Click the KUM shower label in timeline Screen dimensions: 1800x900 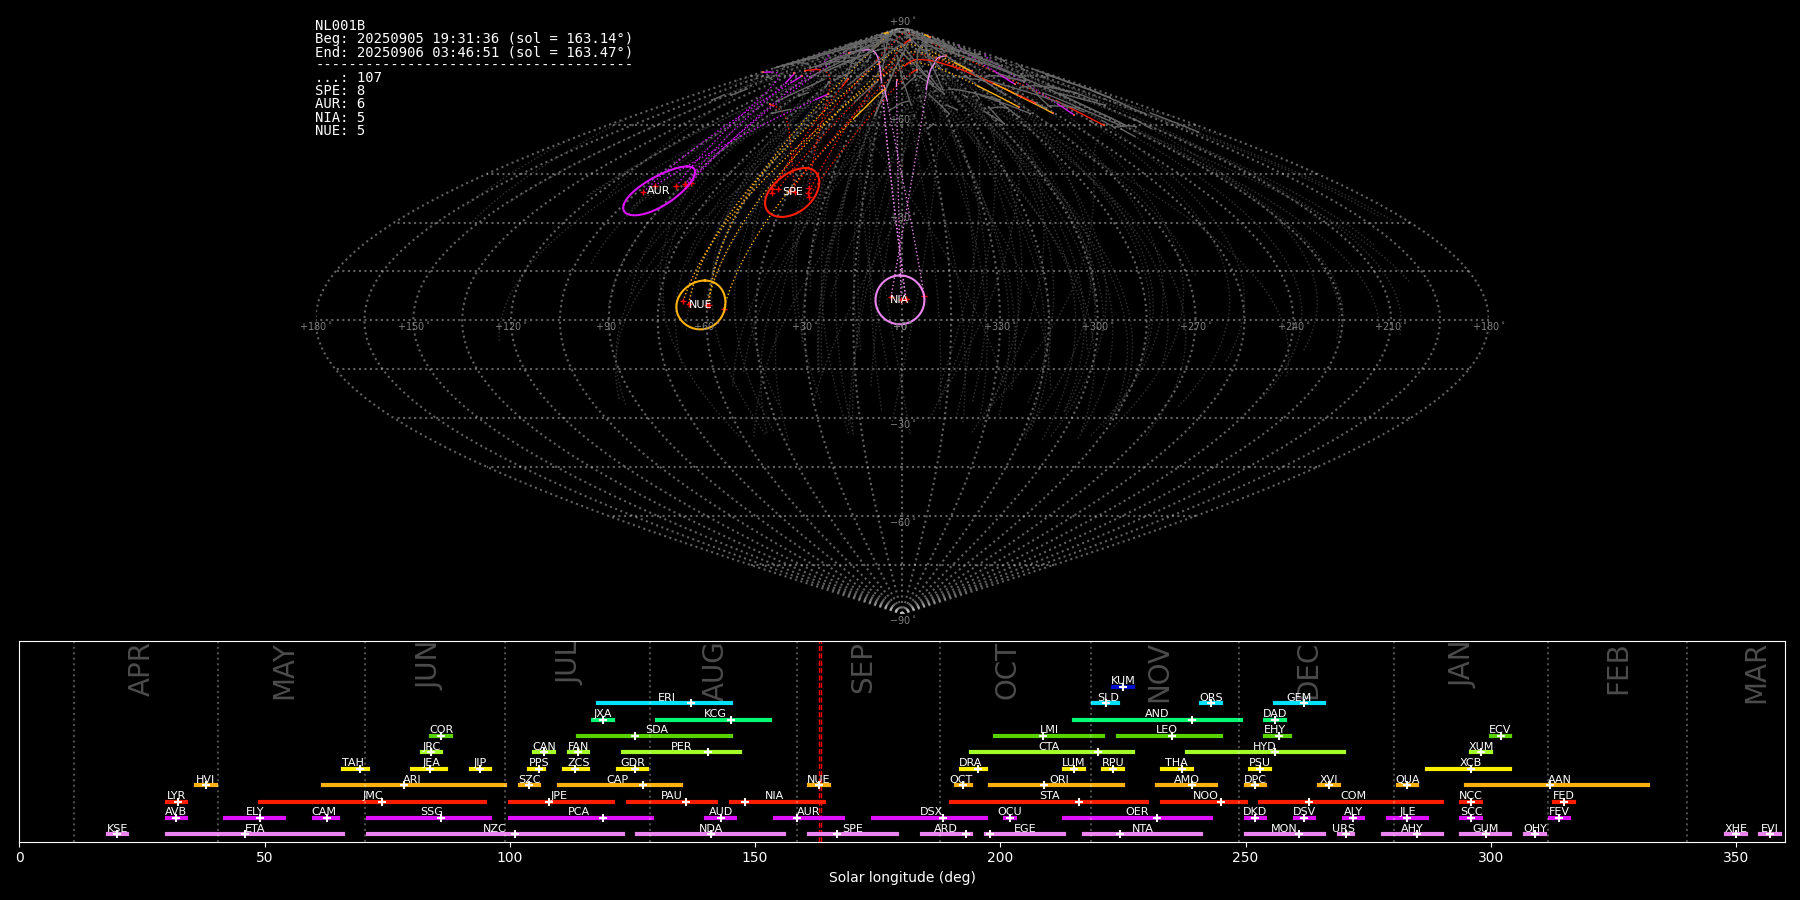pyautogui.click(x=1123, y=681)
